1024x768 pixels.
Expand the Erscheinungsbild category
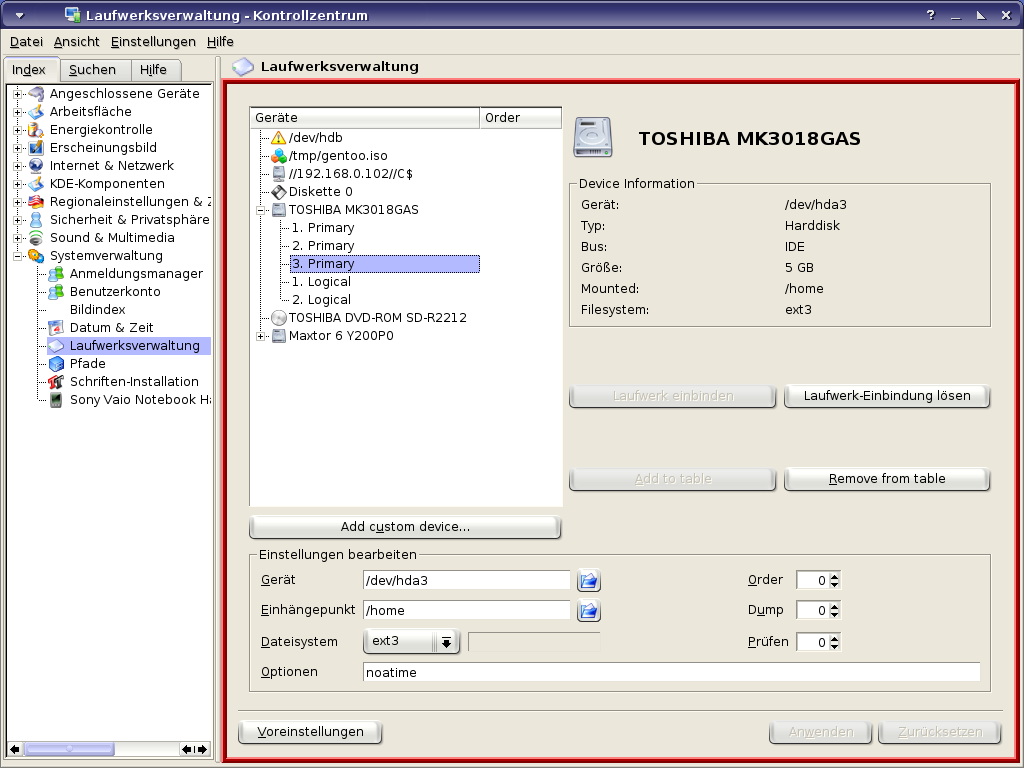18,148
